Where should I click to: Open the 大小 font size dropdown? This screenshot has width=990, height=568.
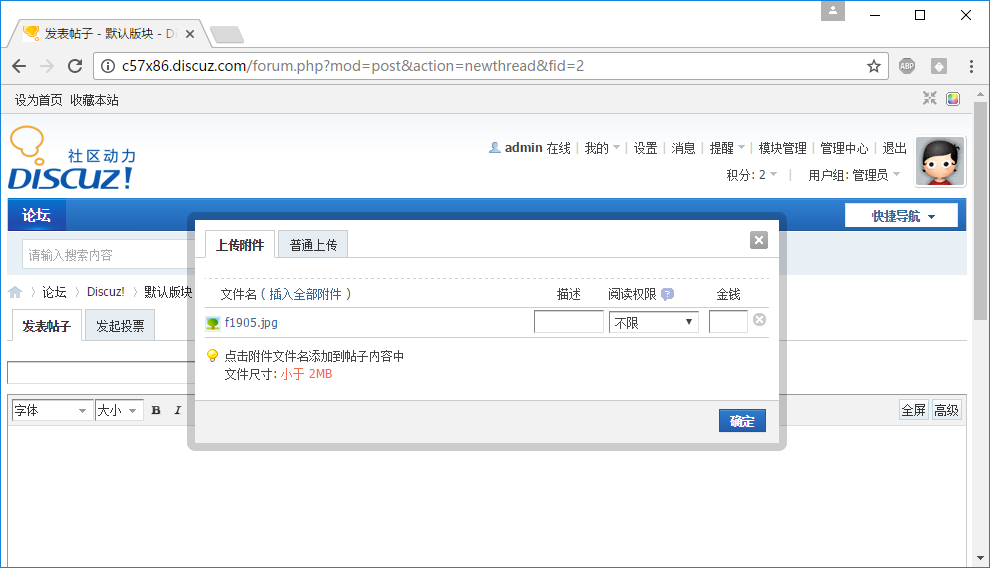[x=119, y=410]
